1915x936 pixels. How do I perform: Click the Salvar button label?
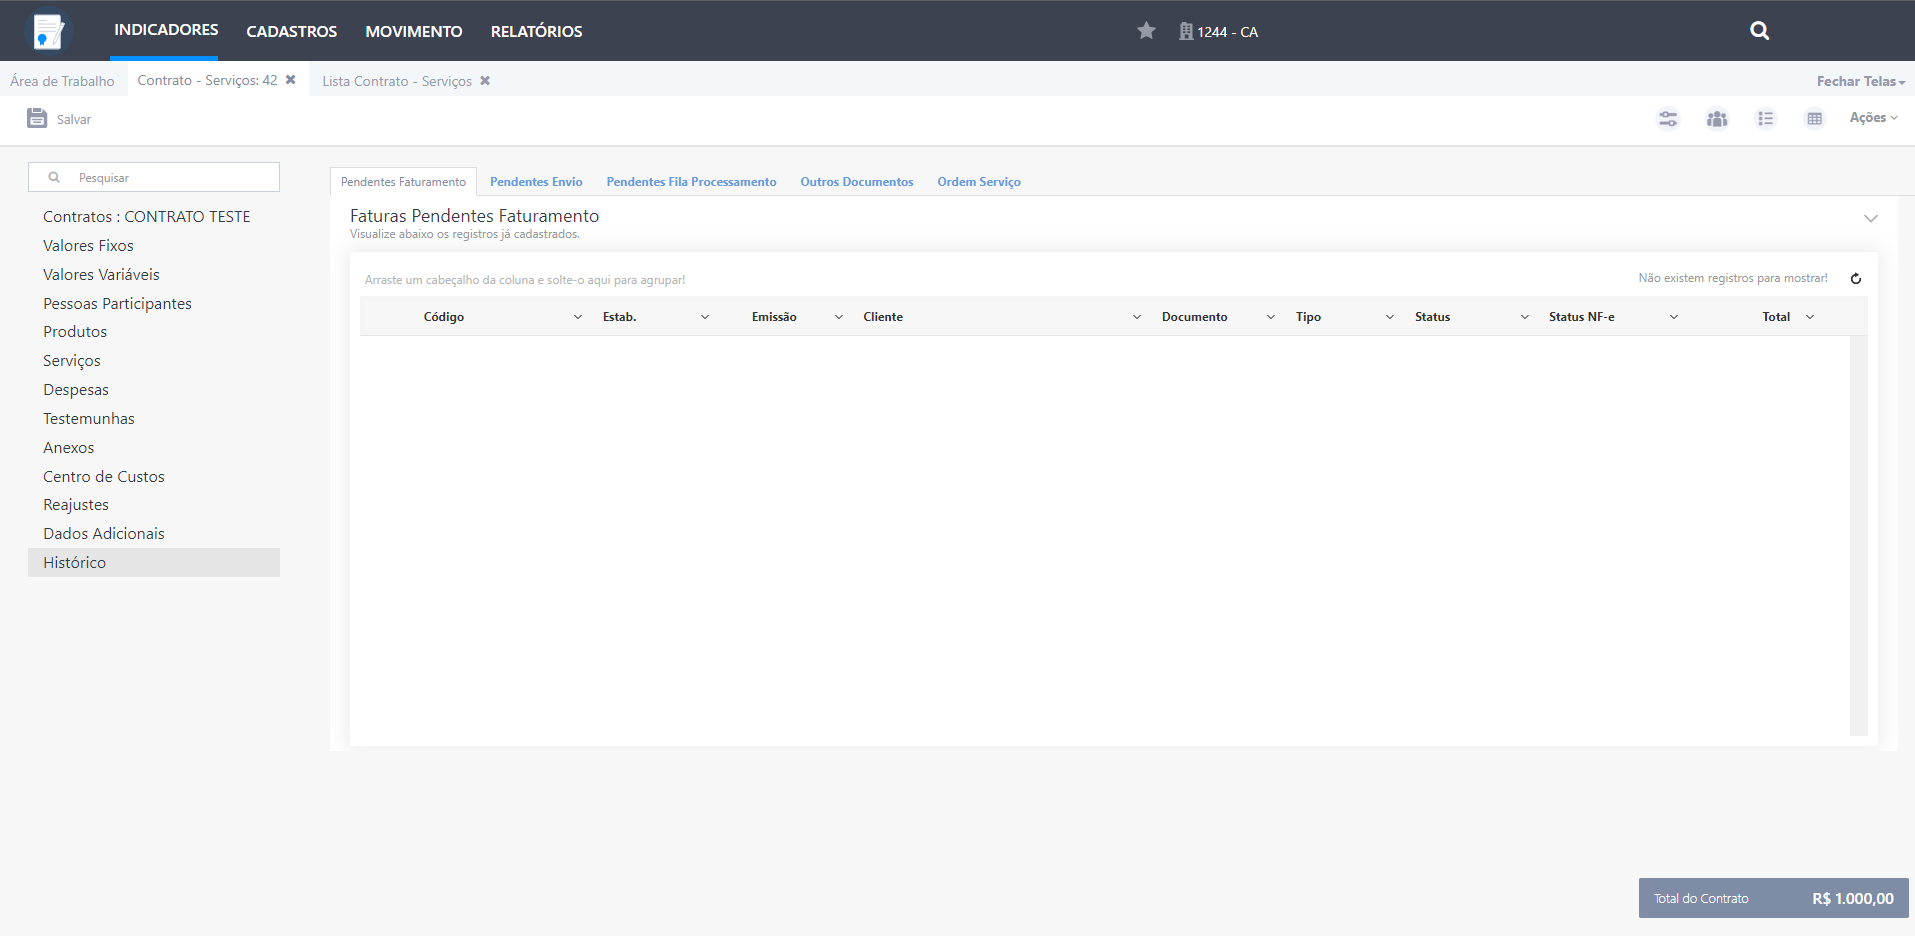[x=74, y=119]
